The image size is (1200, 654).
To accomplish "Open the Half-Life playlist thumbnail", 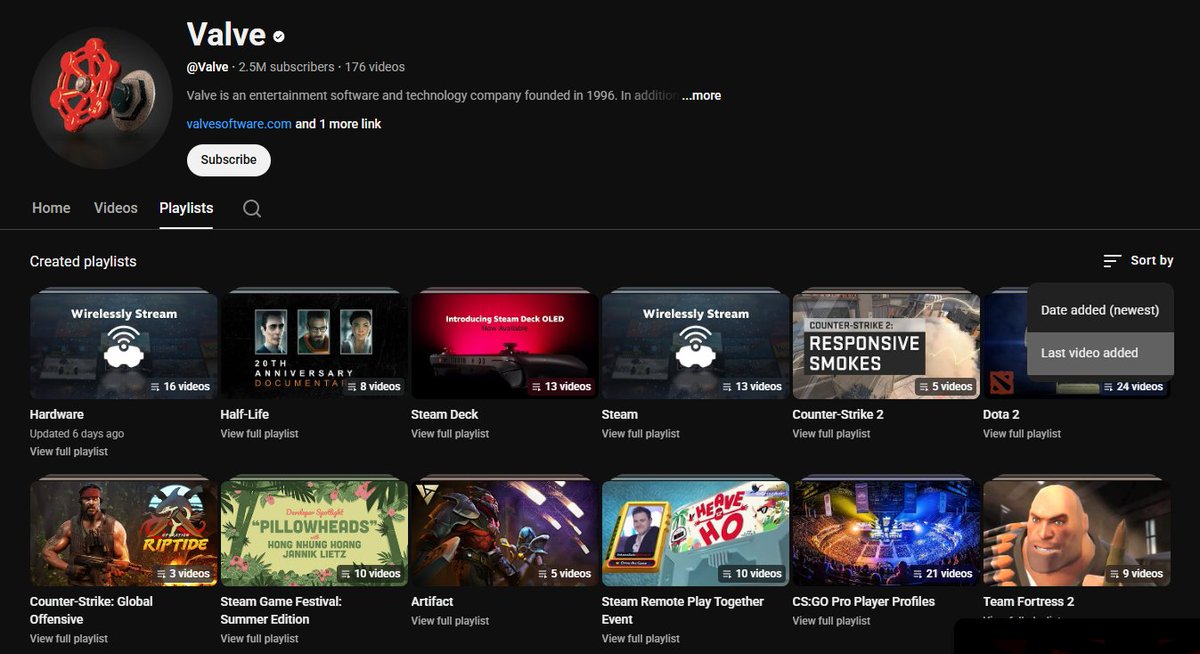I will [x=314, y=346].
